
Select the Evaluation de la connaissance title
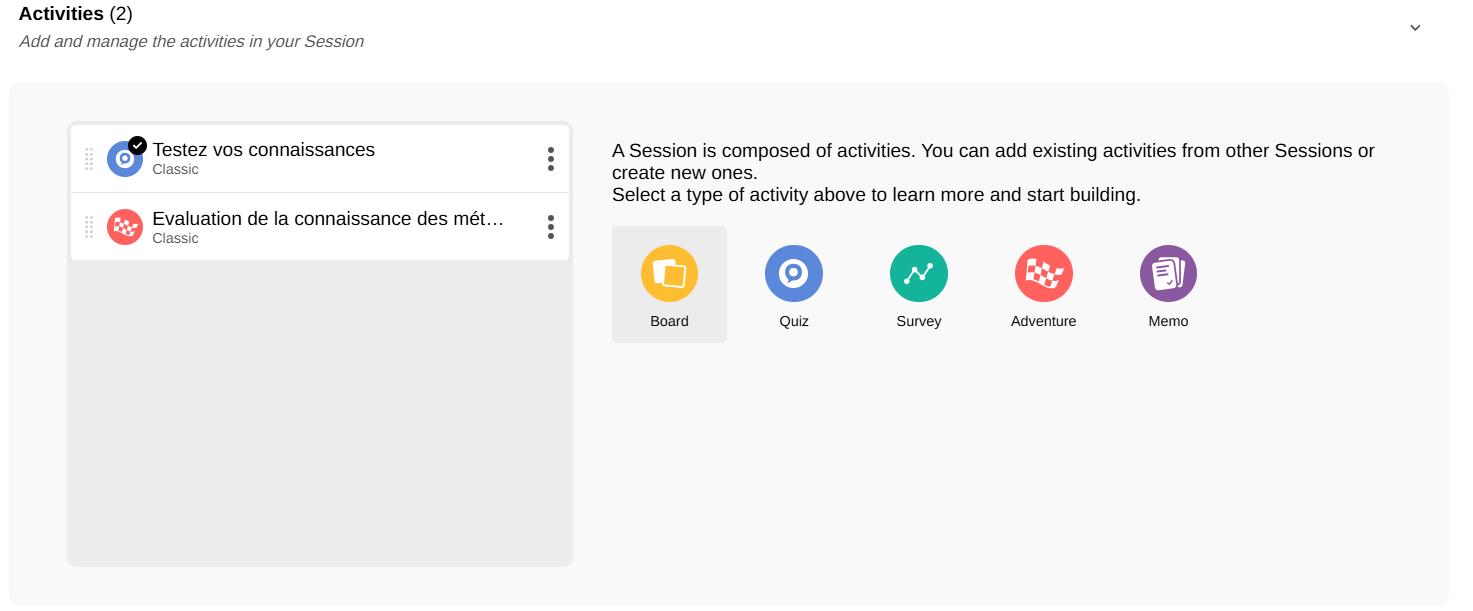(x=327, y=219)
